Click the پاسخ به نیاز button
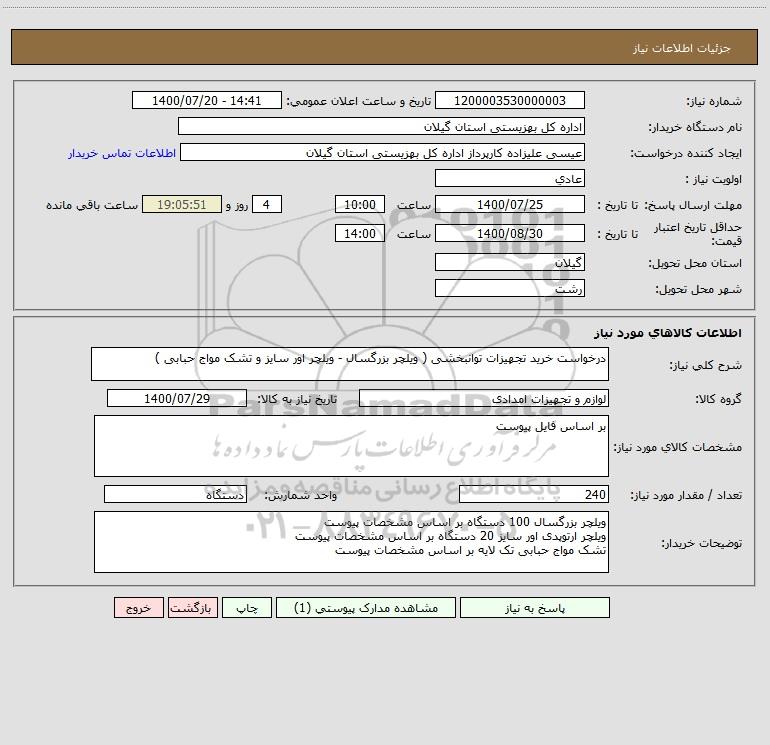Screen dimensions: 770x745 click(x=534, y=607)
